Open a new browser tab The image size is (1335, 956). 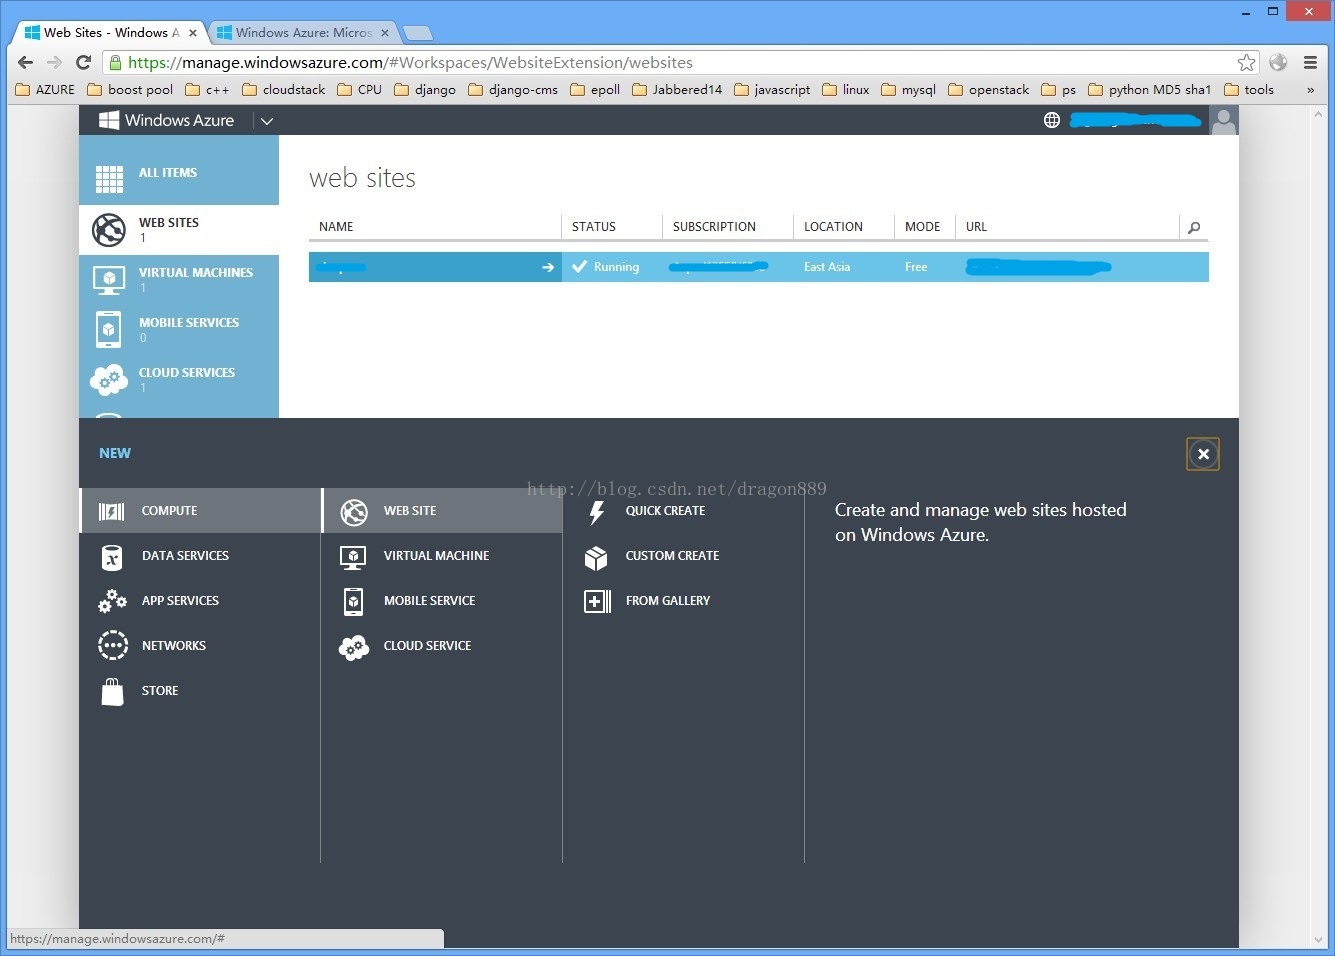(417, 33)
